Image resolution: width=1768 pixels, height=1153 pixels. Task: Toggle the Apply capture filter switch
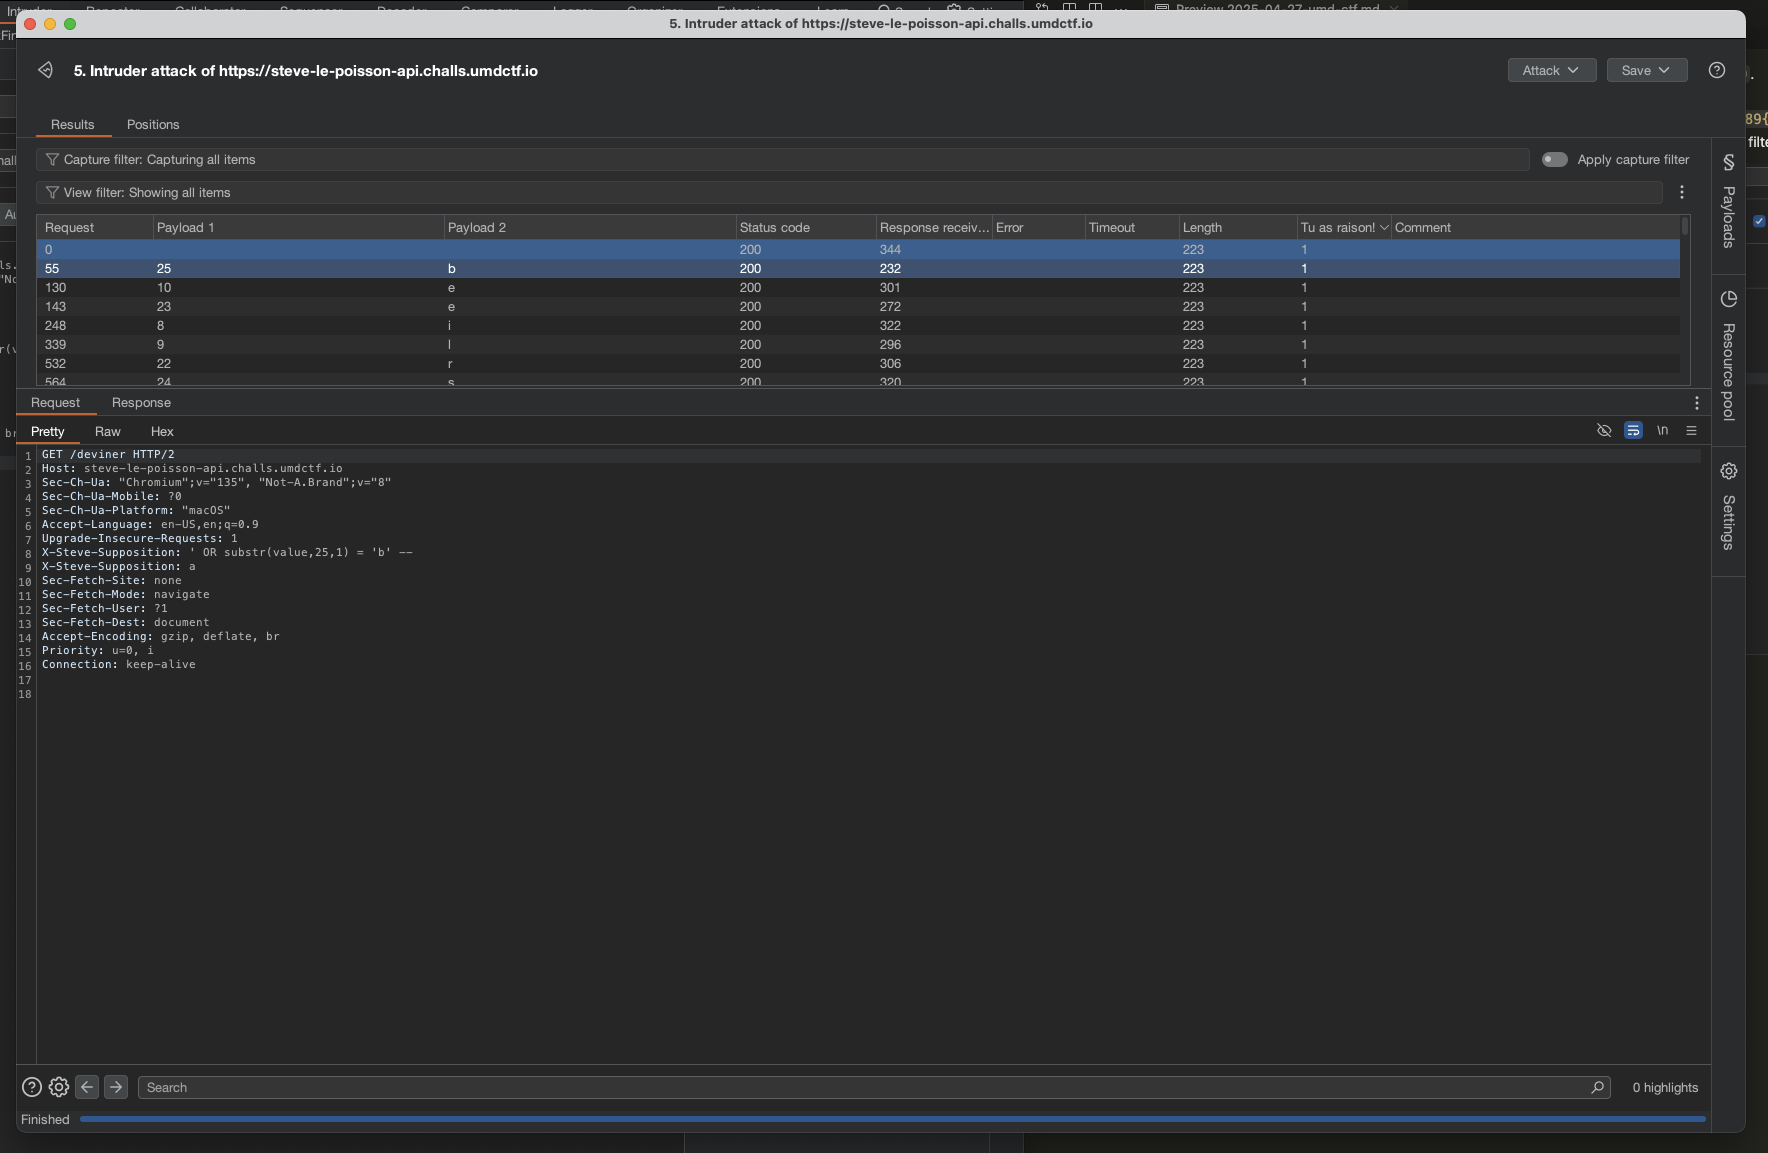pyautogui.click(x=1554, y=160)
